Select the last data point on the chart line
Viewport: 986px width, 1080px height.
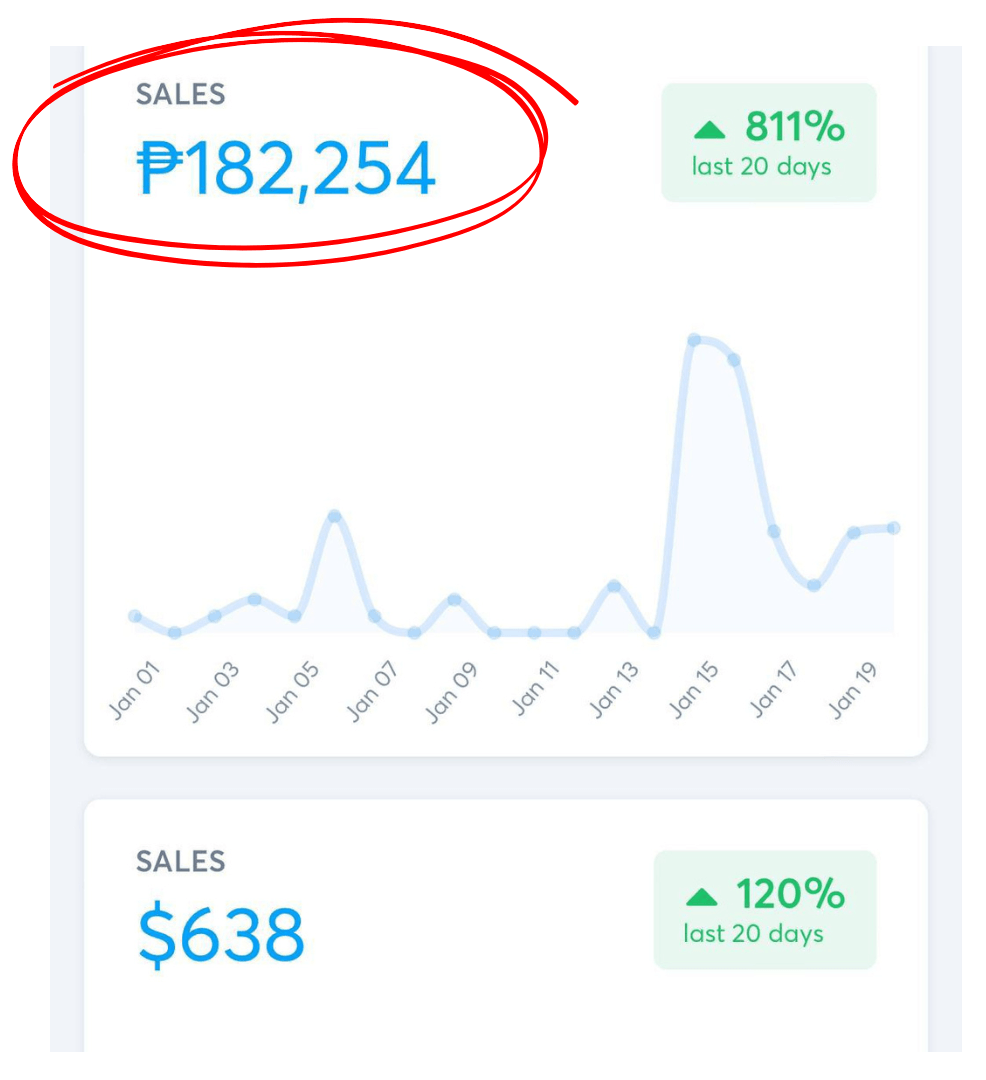(x=893, y=528)
